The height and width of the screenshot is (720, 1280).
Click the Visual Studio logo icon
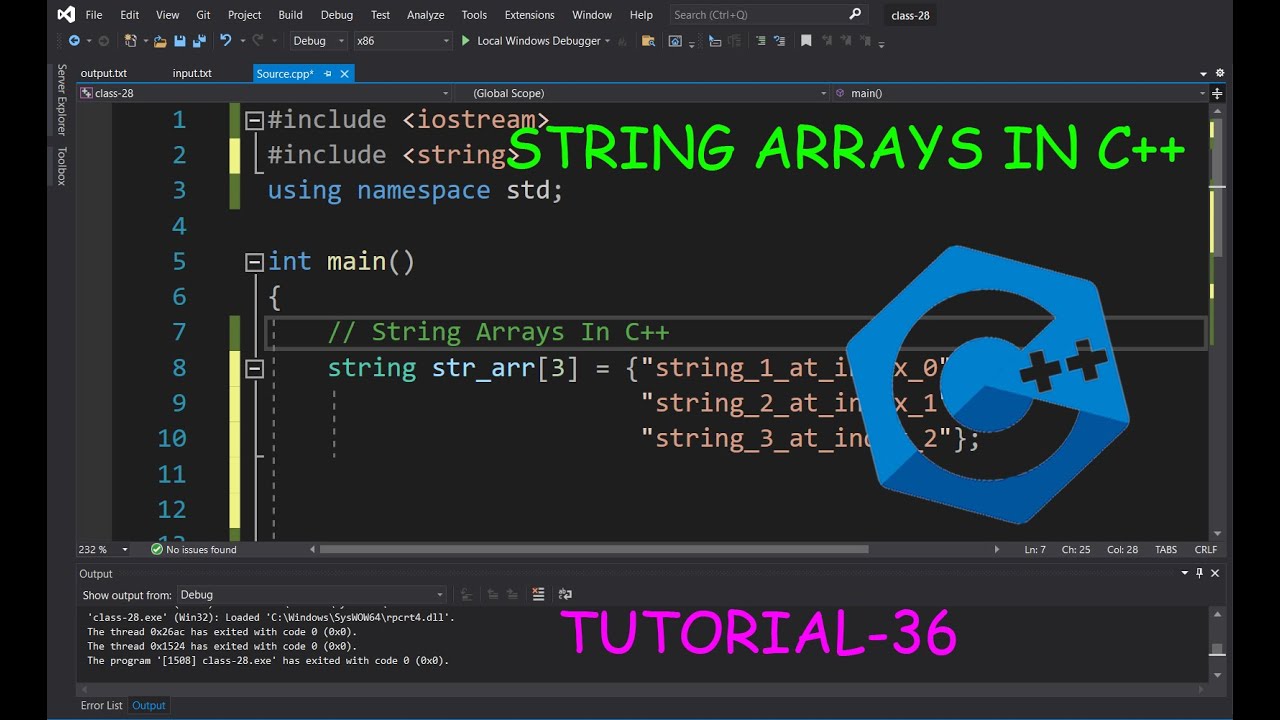(66, 14)
